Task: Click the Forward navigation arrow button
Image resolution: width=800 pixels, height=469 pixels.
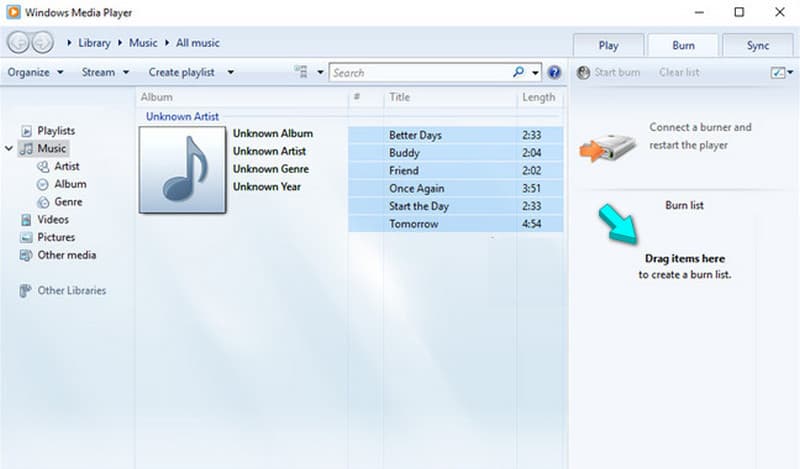Action: 42,42
